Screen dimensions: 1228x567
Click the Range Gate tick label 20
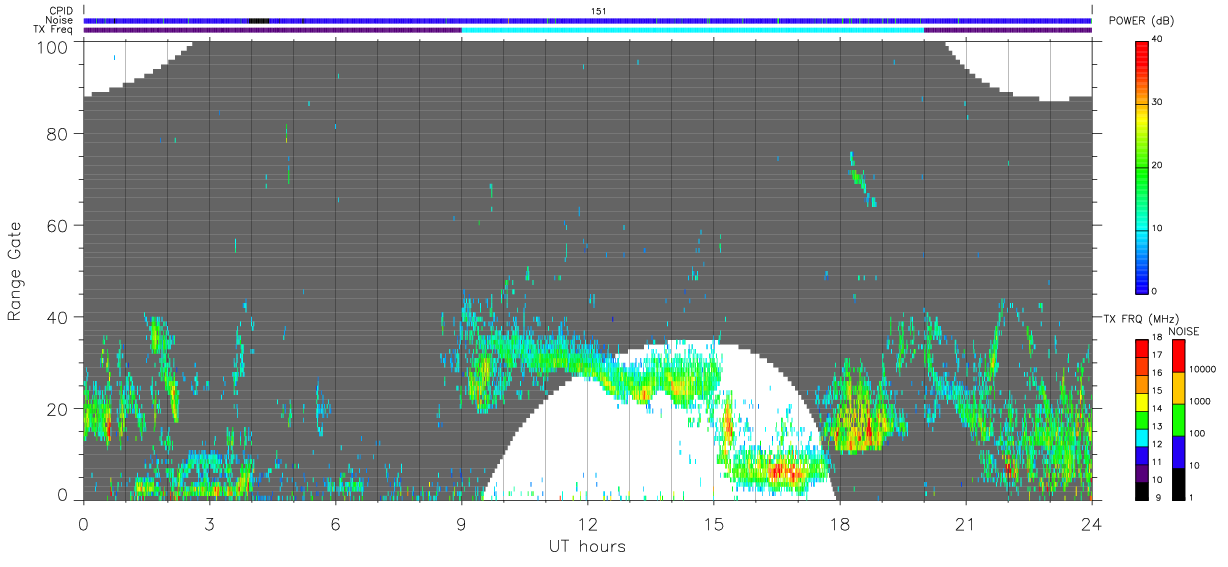59,409
